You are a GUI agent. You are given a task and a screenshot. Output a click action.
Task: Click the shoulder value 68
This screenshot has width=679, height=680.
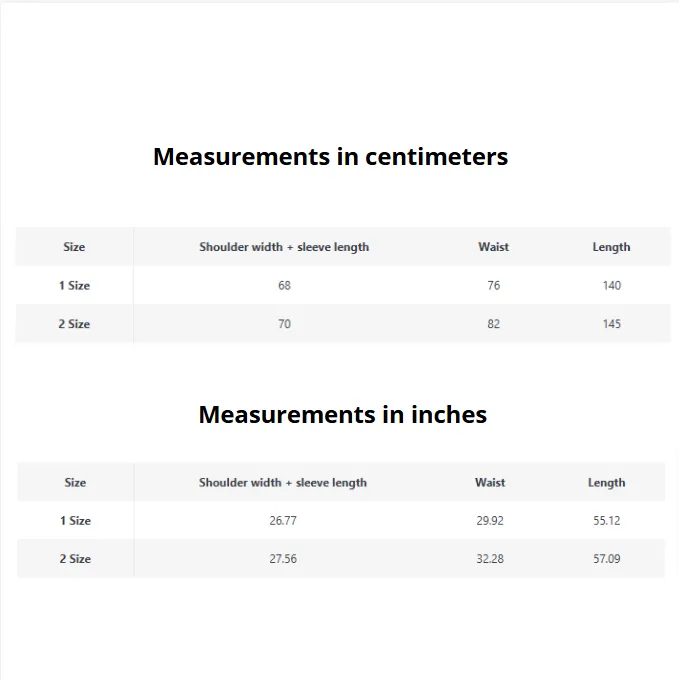tap(284, 285)
